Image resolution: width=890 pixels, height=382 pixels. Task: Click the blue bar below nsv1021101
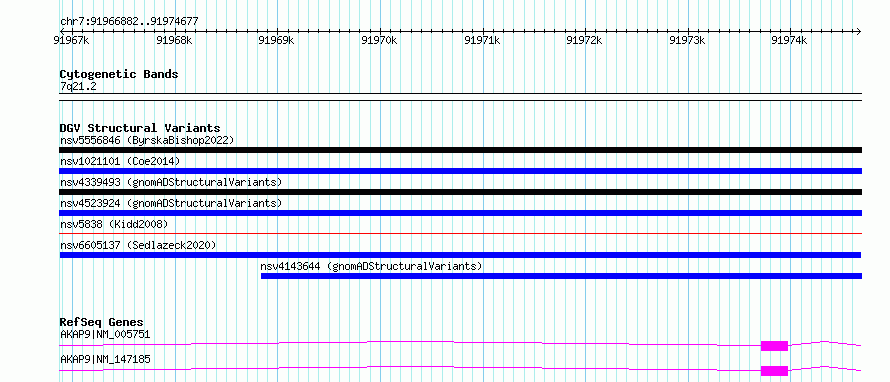tap(460, 171)
